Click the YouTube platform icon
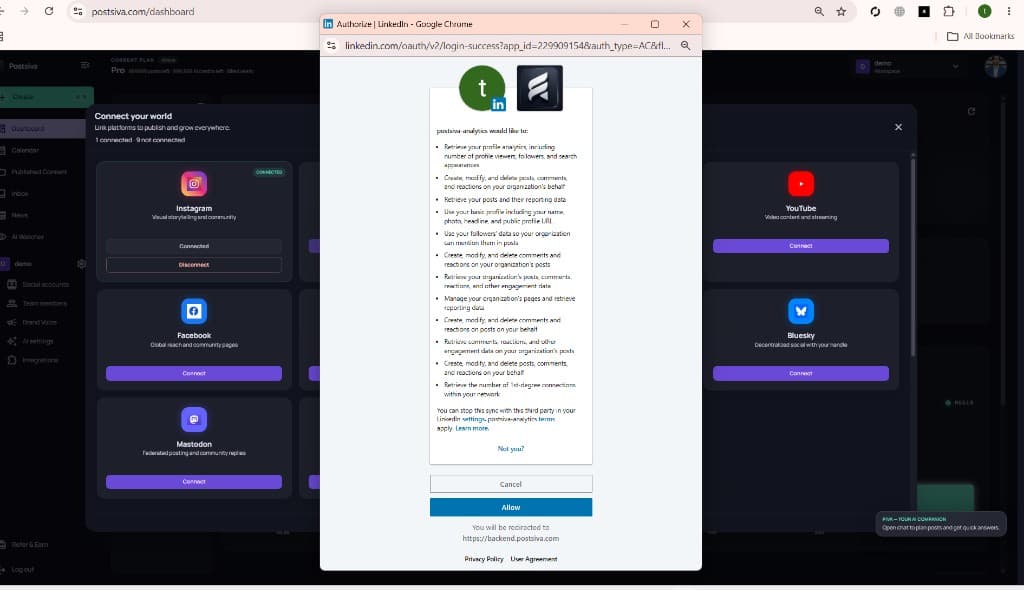Screen dimensions: 1024x590 801,184
